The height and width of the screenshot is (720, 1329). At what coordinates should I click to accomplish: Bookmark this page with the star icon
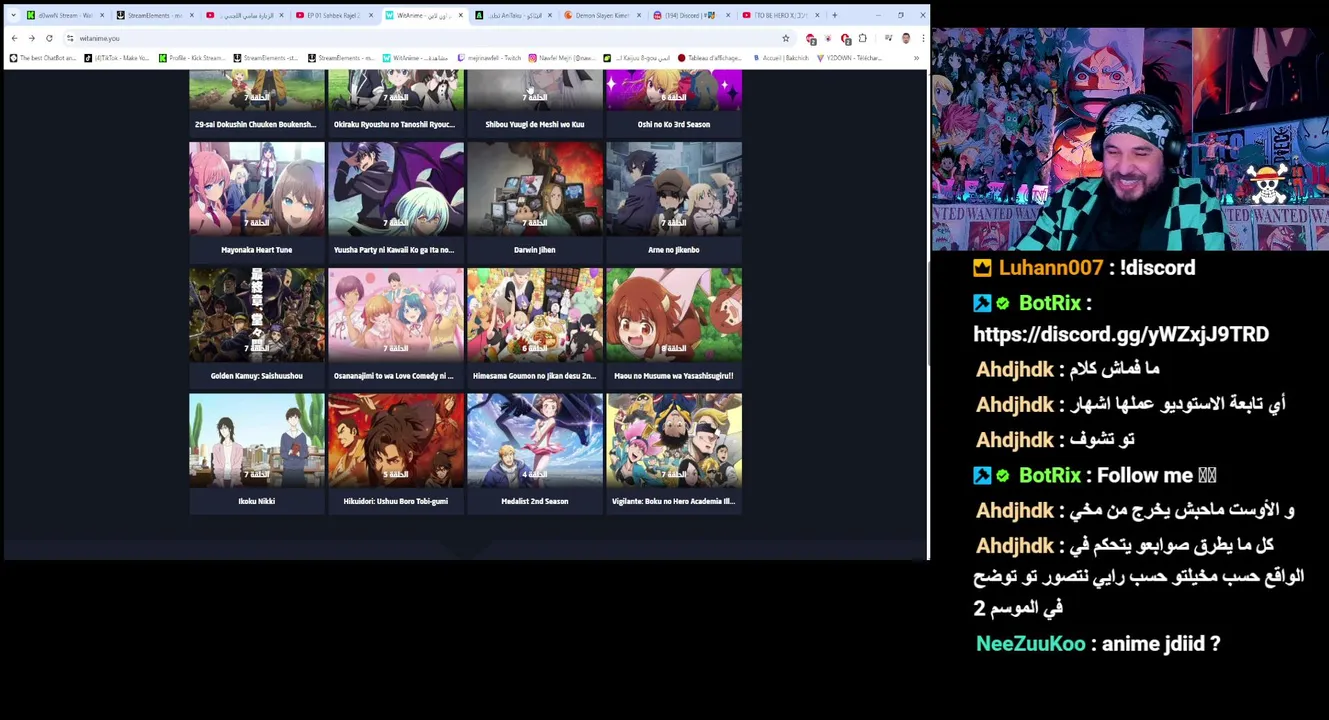click(x=786, y=38)
